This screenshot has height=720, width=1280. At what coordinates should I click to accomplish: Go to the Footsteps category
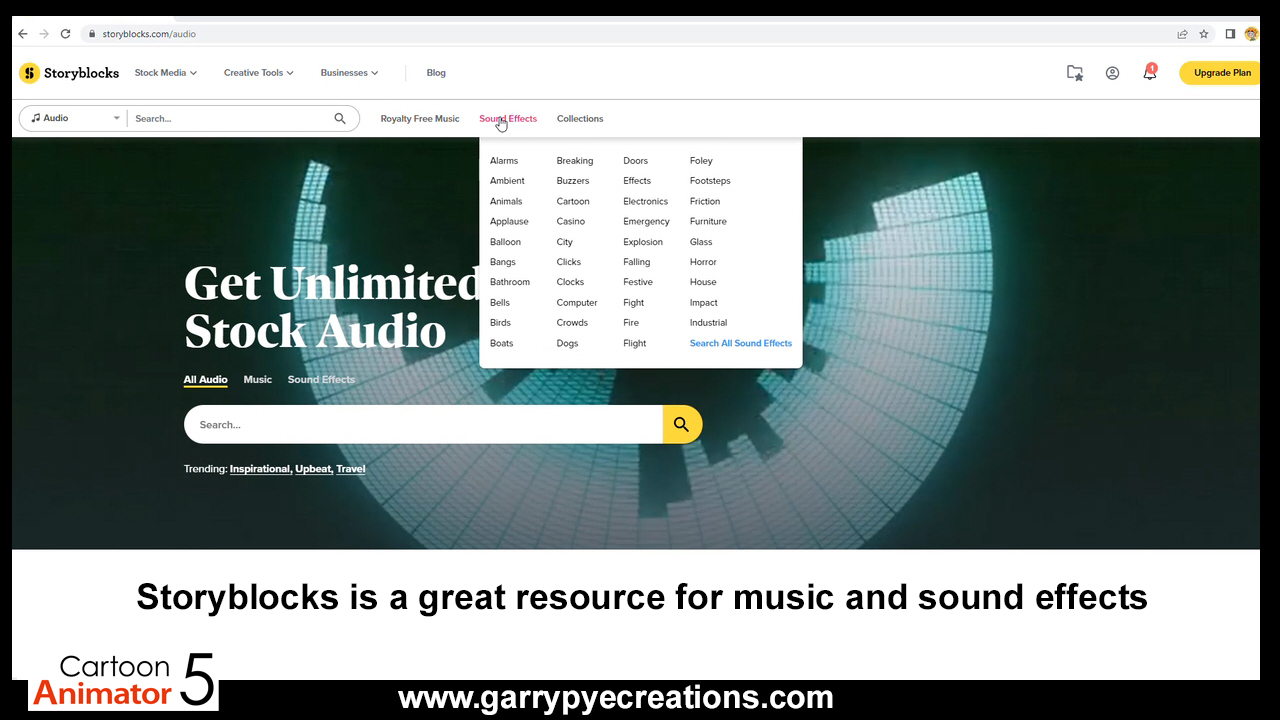[710, 181]
